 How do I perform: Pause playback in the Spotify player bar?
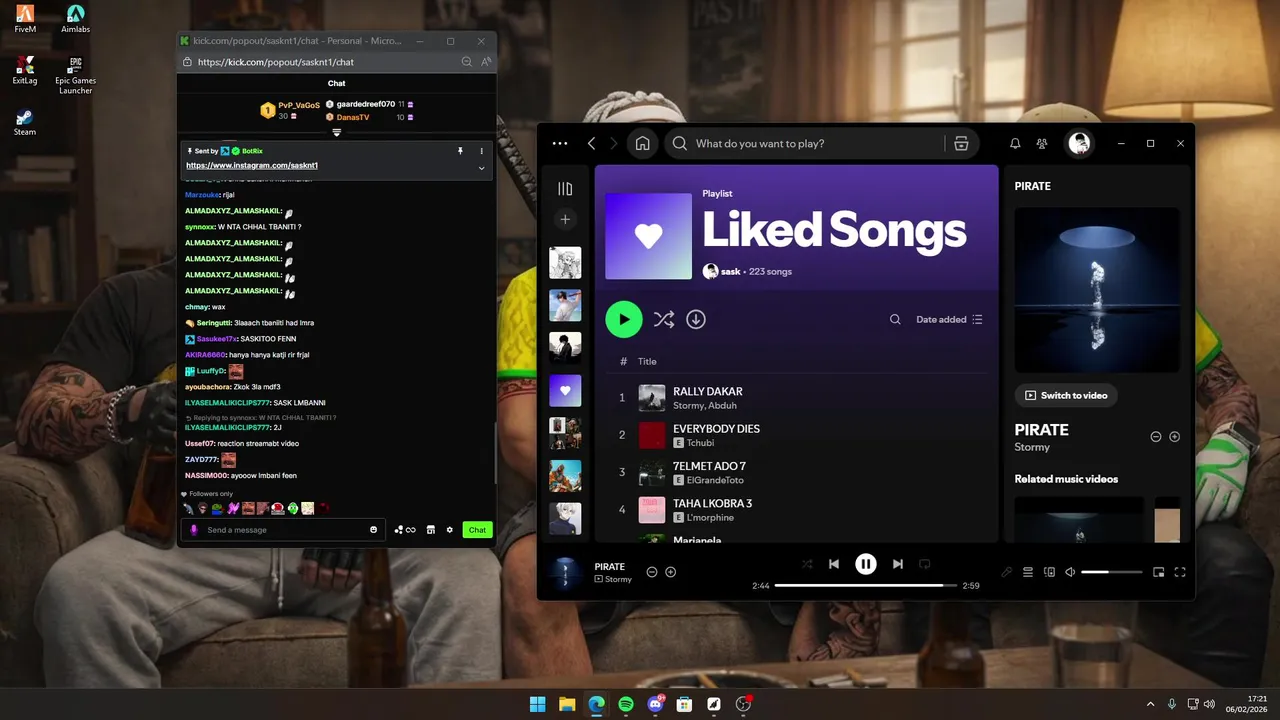coord(866,564)
